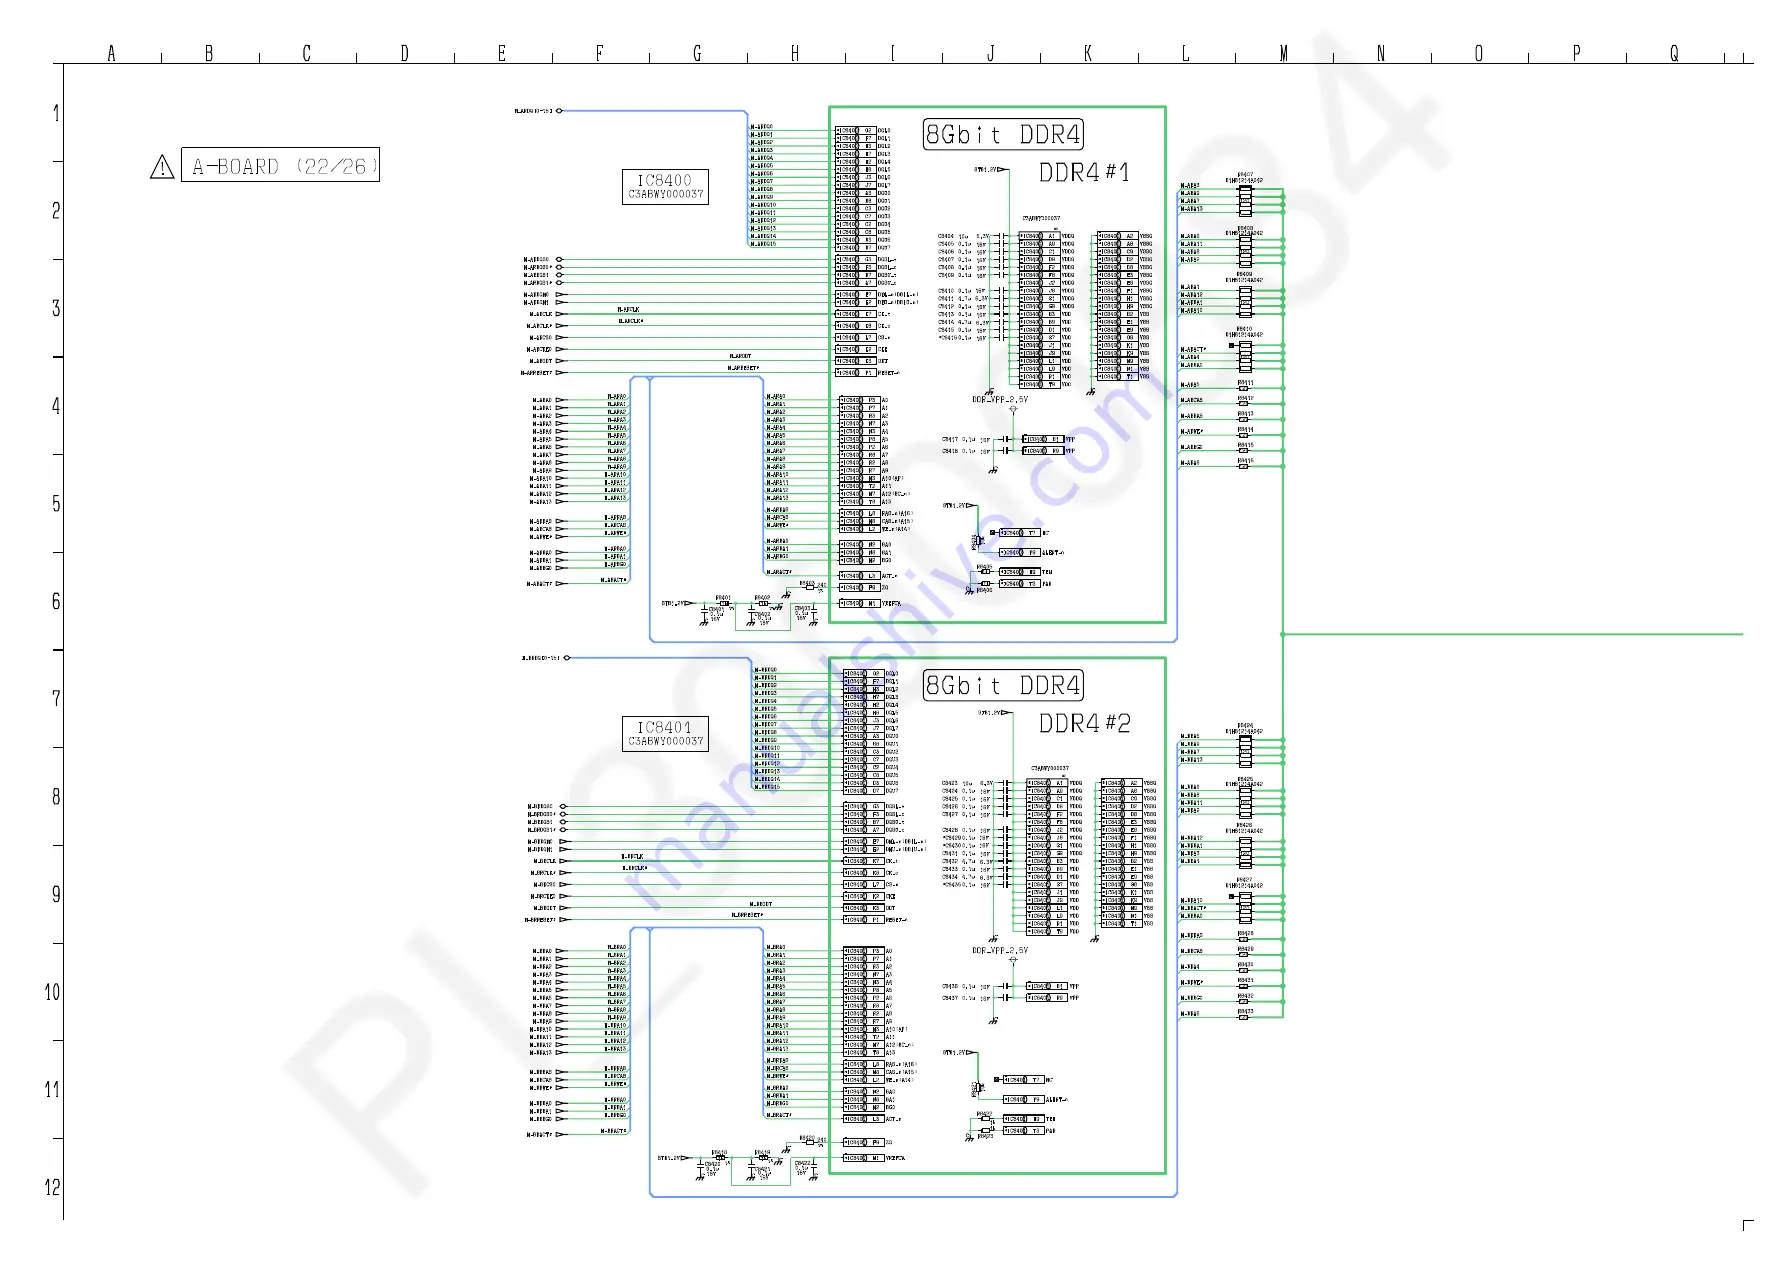Viewport: 1787px width, 1263px height.
Task: Click row number "8" on left ruler
Action: tap(56, 797)
